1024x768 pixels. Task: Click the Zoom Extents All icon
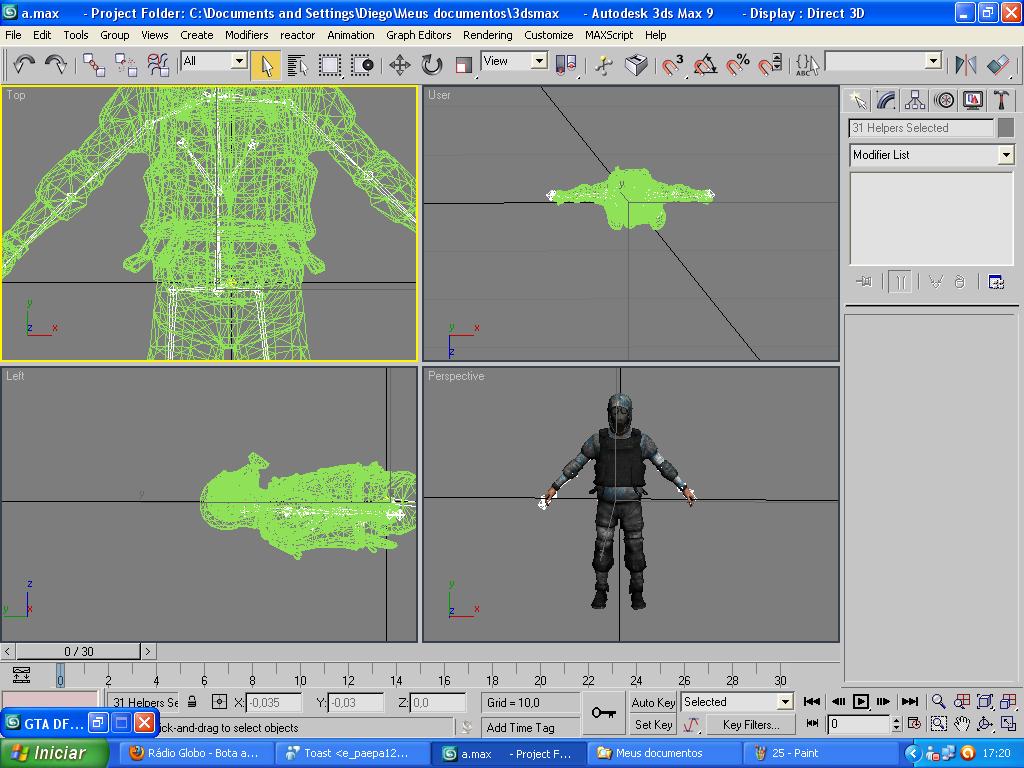(x=1008, y=702)
